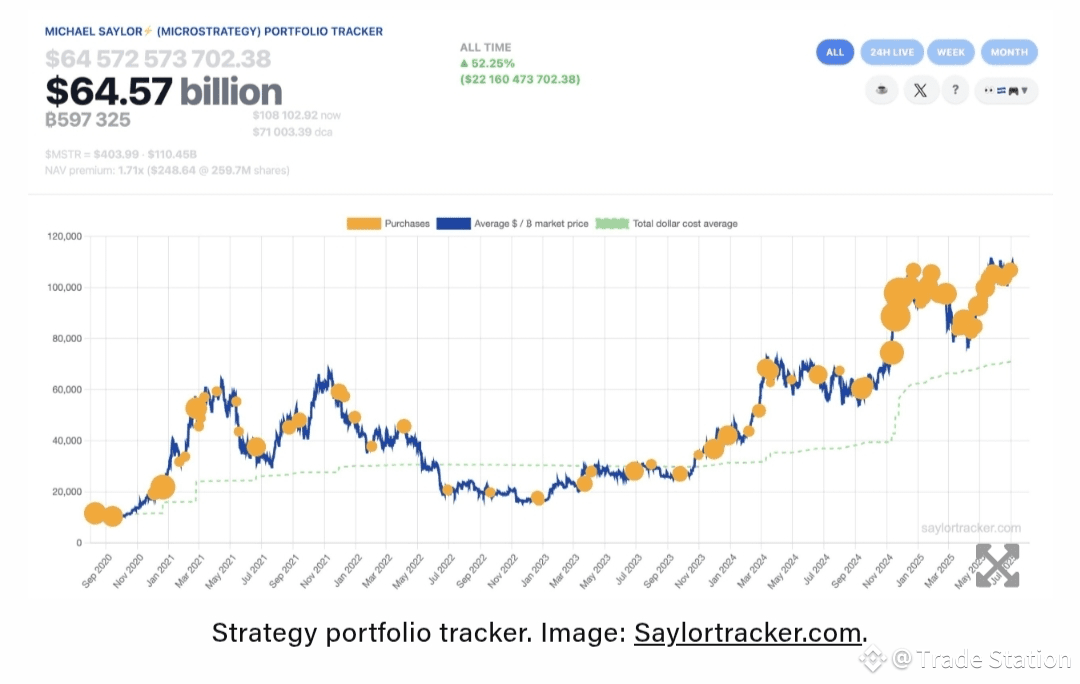The image size is (1080, 684).
Task: Click the $MSTR = $403.99 stock line
Action: tap(121, 154)
